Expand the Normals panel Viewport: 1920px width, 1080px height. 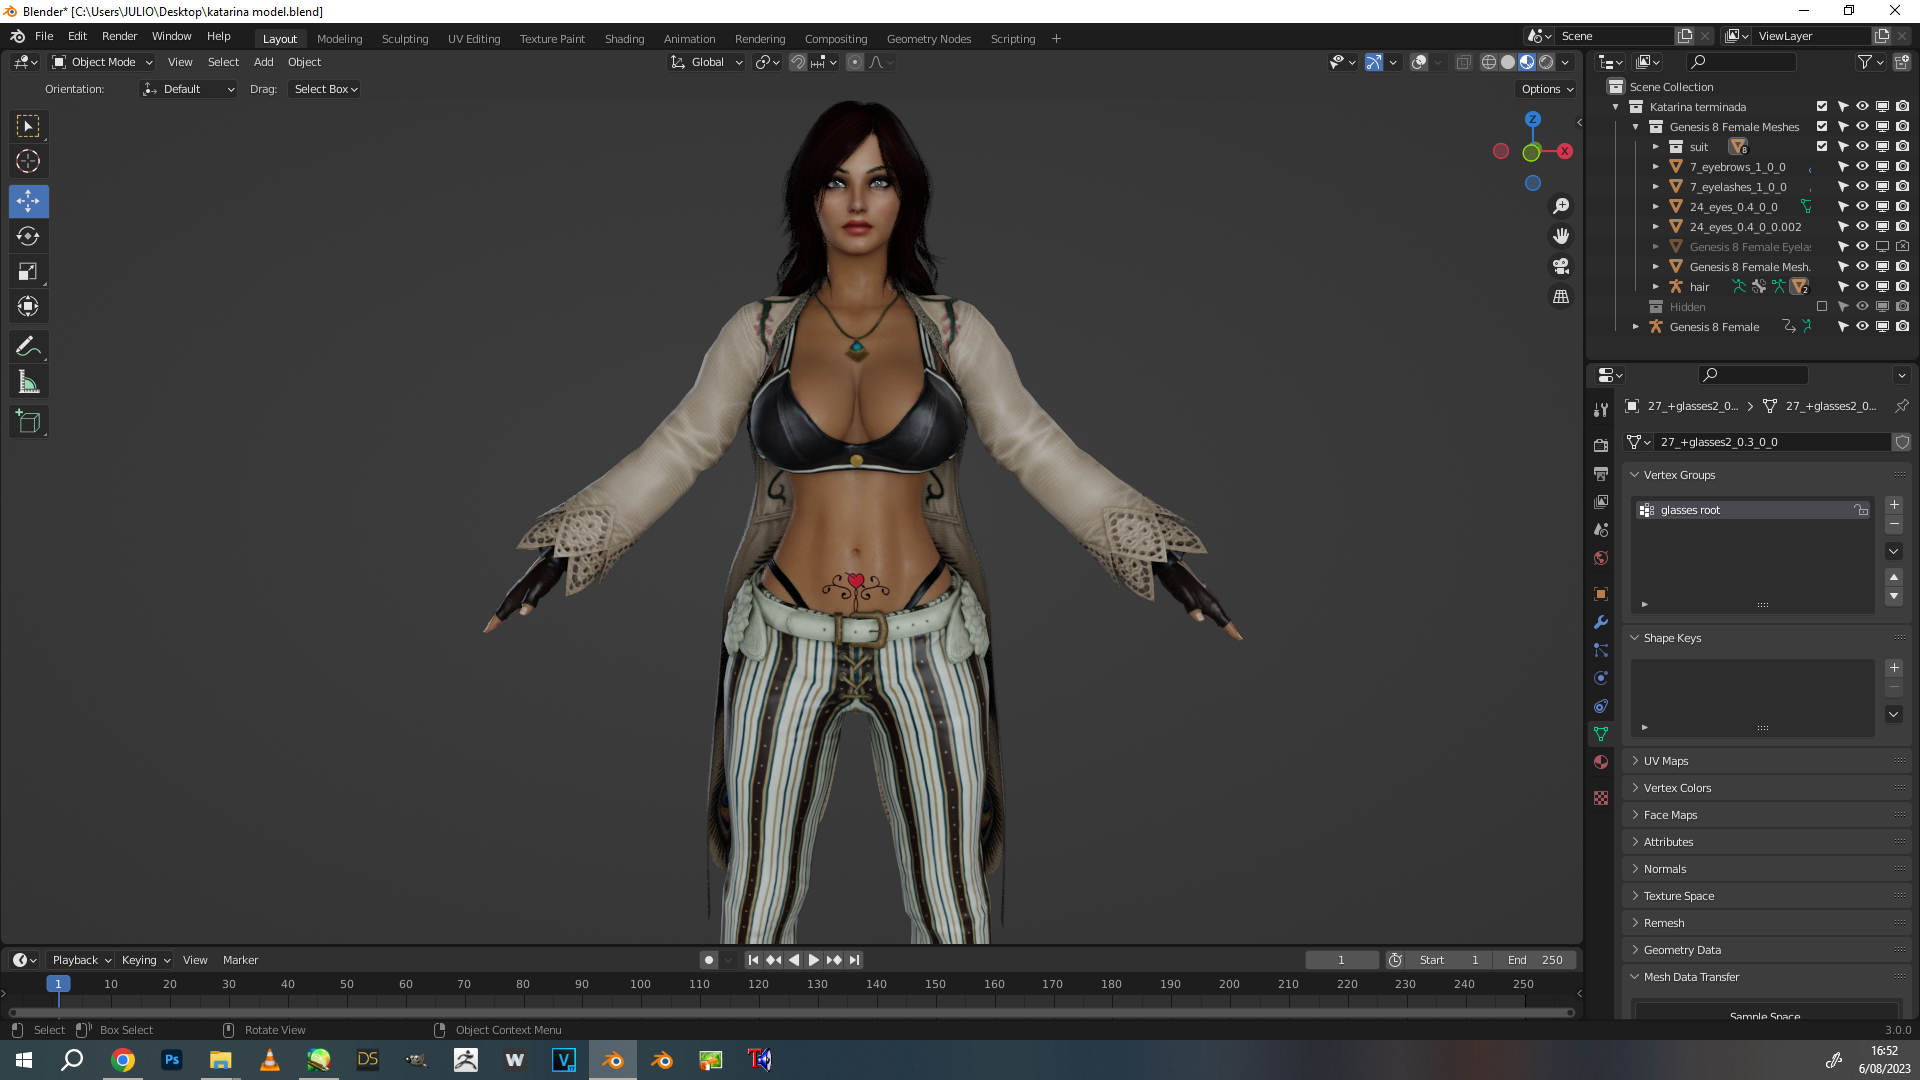point(1635,869)
